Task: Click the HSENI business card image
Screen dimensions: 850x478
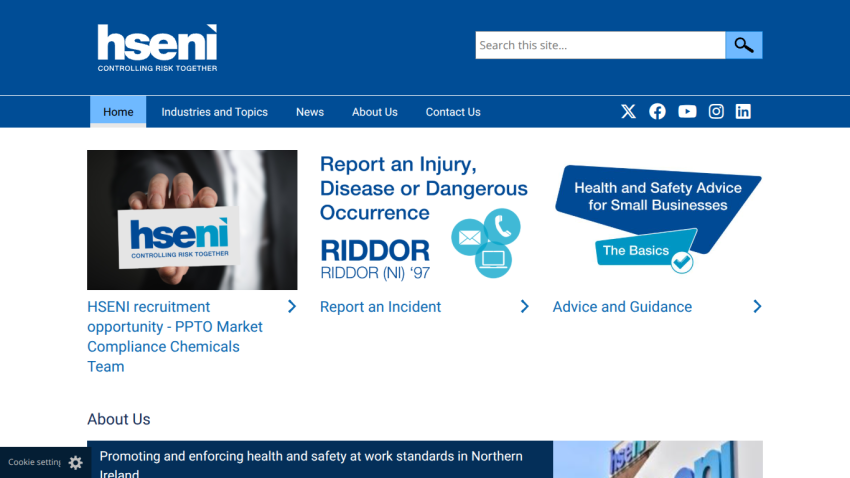Action: pos(192,220)
